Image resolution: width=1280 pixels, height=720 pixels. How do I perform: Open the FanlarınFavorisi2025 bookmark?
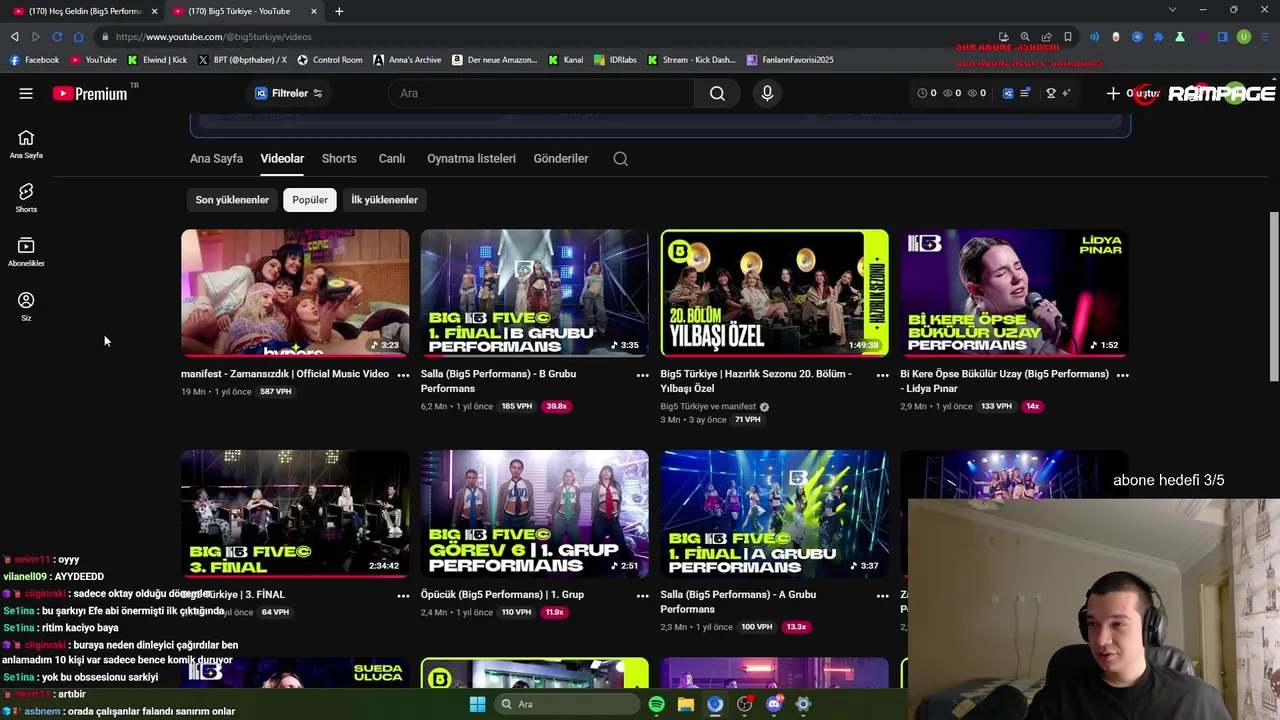coord(790,60)
